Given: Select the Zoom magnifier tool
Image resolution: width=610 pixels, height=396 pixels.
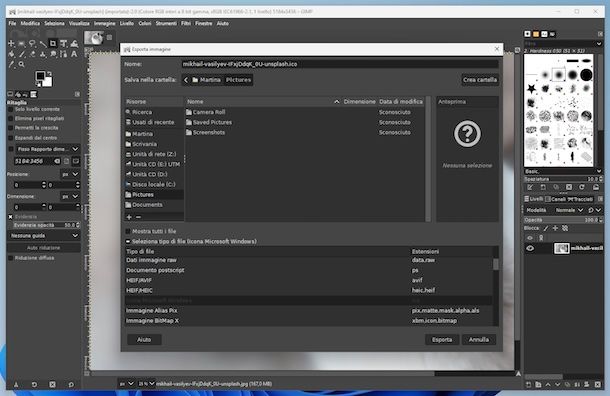Looking at the screenshot, I should point(22,65).
